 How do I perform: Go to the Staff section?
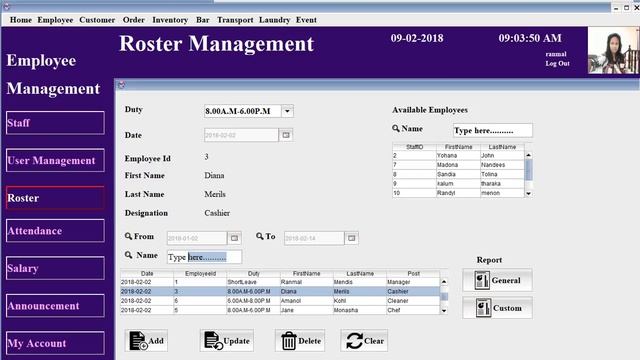click(55, 123)
